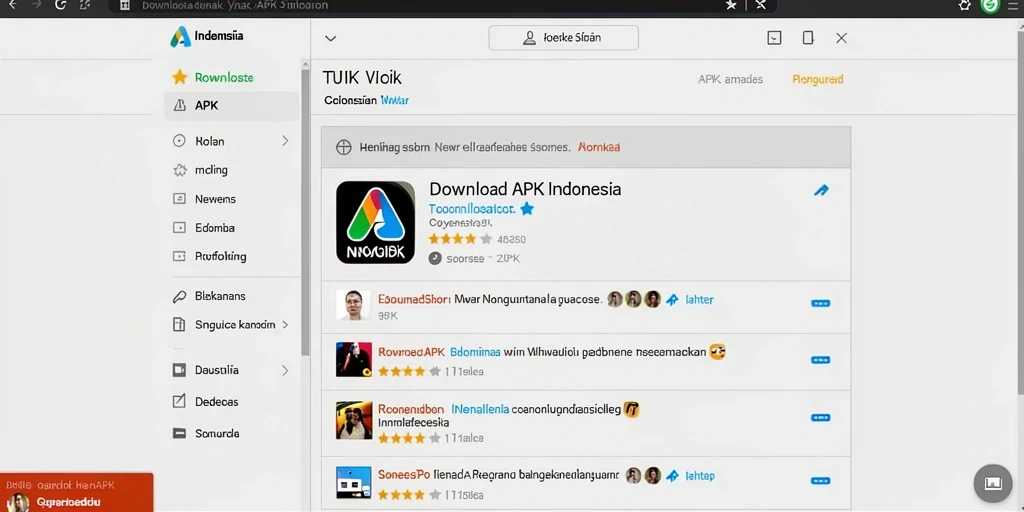Viewport: 1024px width, 512px height.
Task: Click the lahtep share link
Action: [x=700, y=476]
